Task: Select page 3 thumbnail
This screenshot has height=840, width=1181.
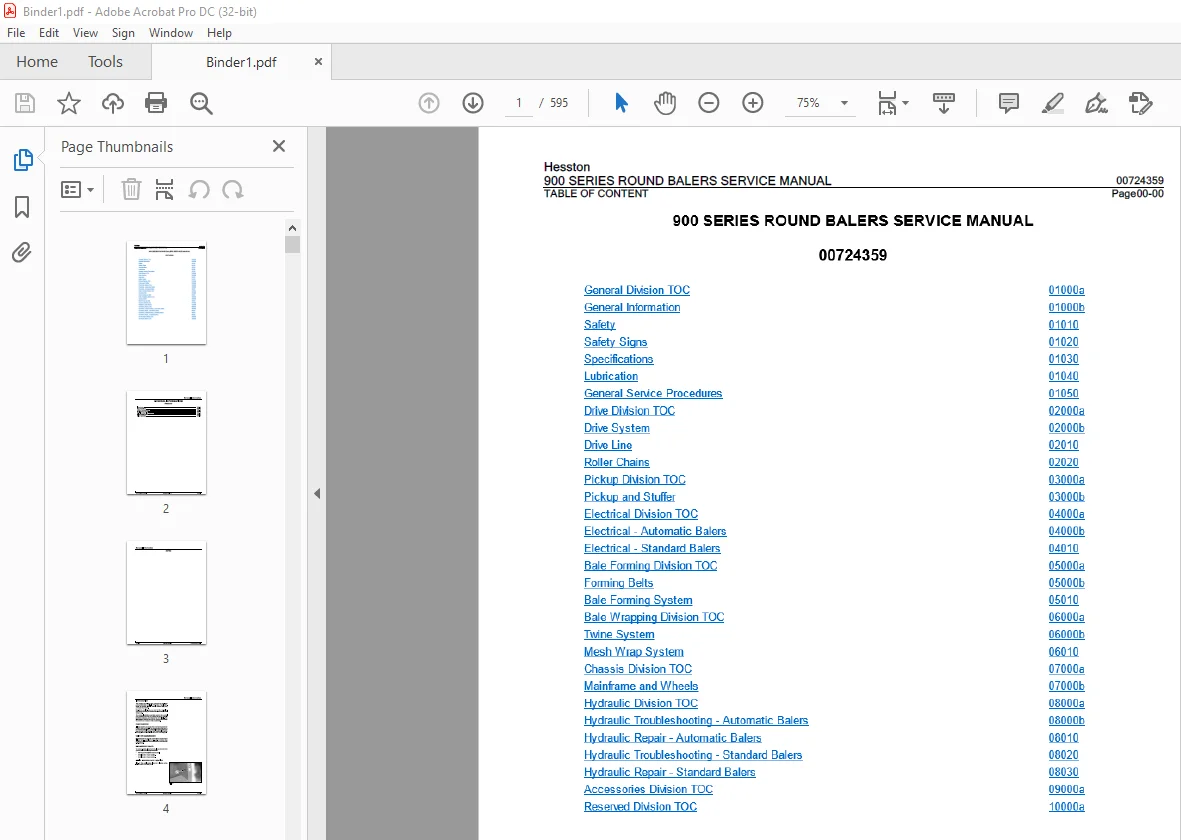Action: coord(166,593)
